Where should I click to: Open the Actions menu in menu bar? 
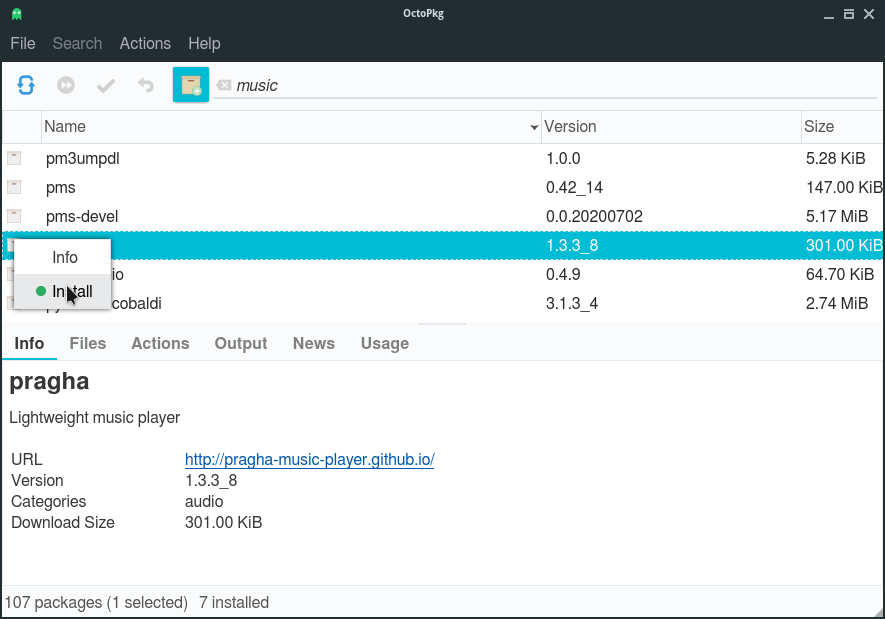[x=145, y=43]
